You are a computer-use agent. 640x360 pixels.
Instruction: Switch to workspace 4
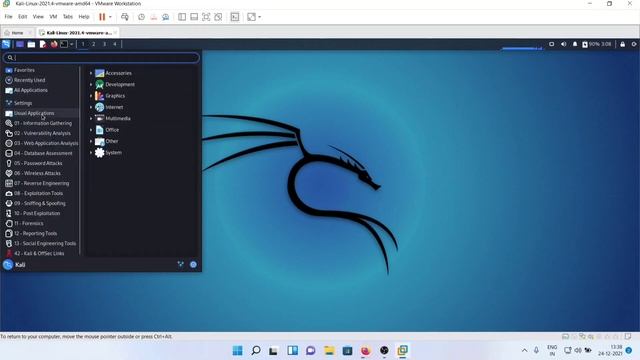(115, 44)
